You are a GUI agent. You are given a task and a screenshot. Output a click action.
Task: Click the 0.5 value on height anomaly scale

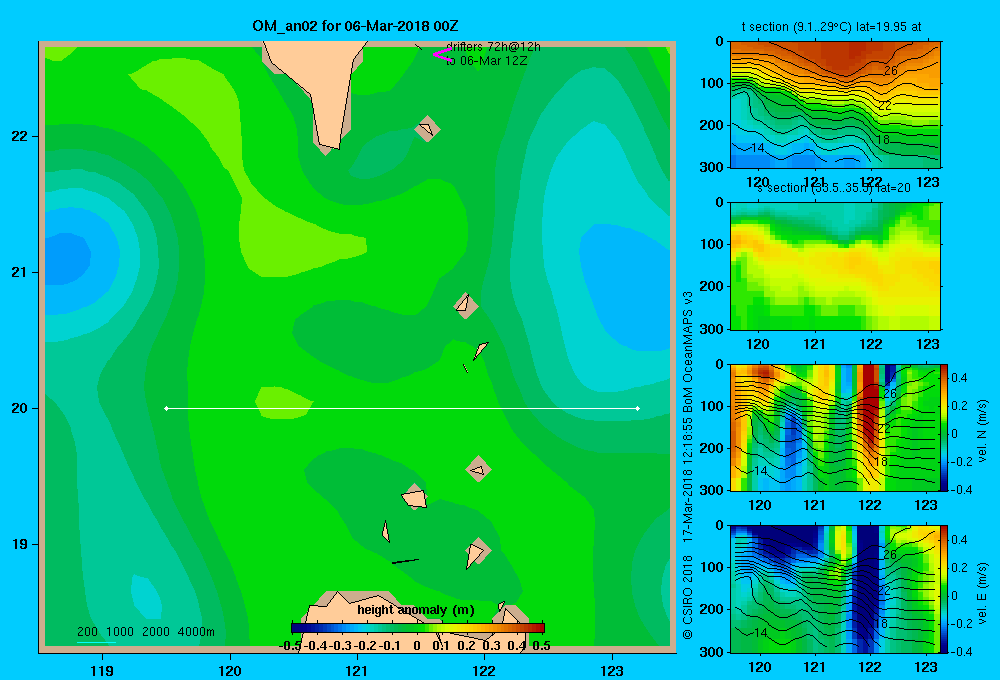pyautogui.click(x=541, y=646)
